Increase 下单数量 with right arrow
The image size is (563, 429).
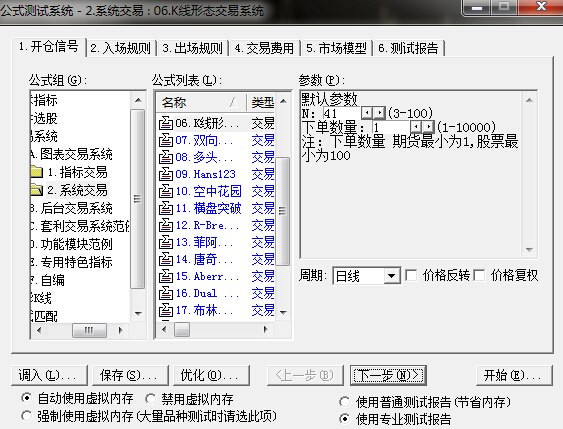[x=428, y=127]
